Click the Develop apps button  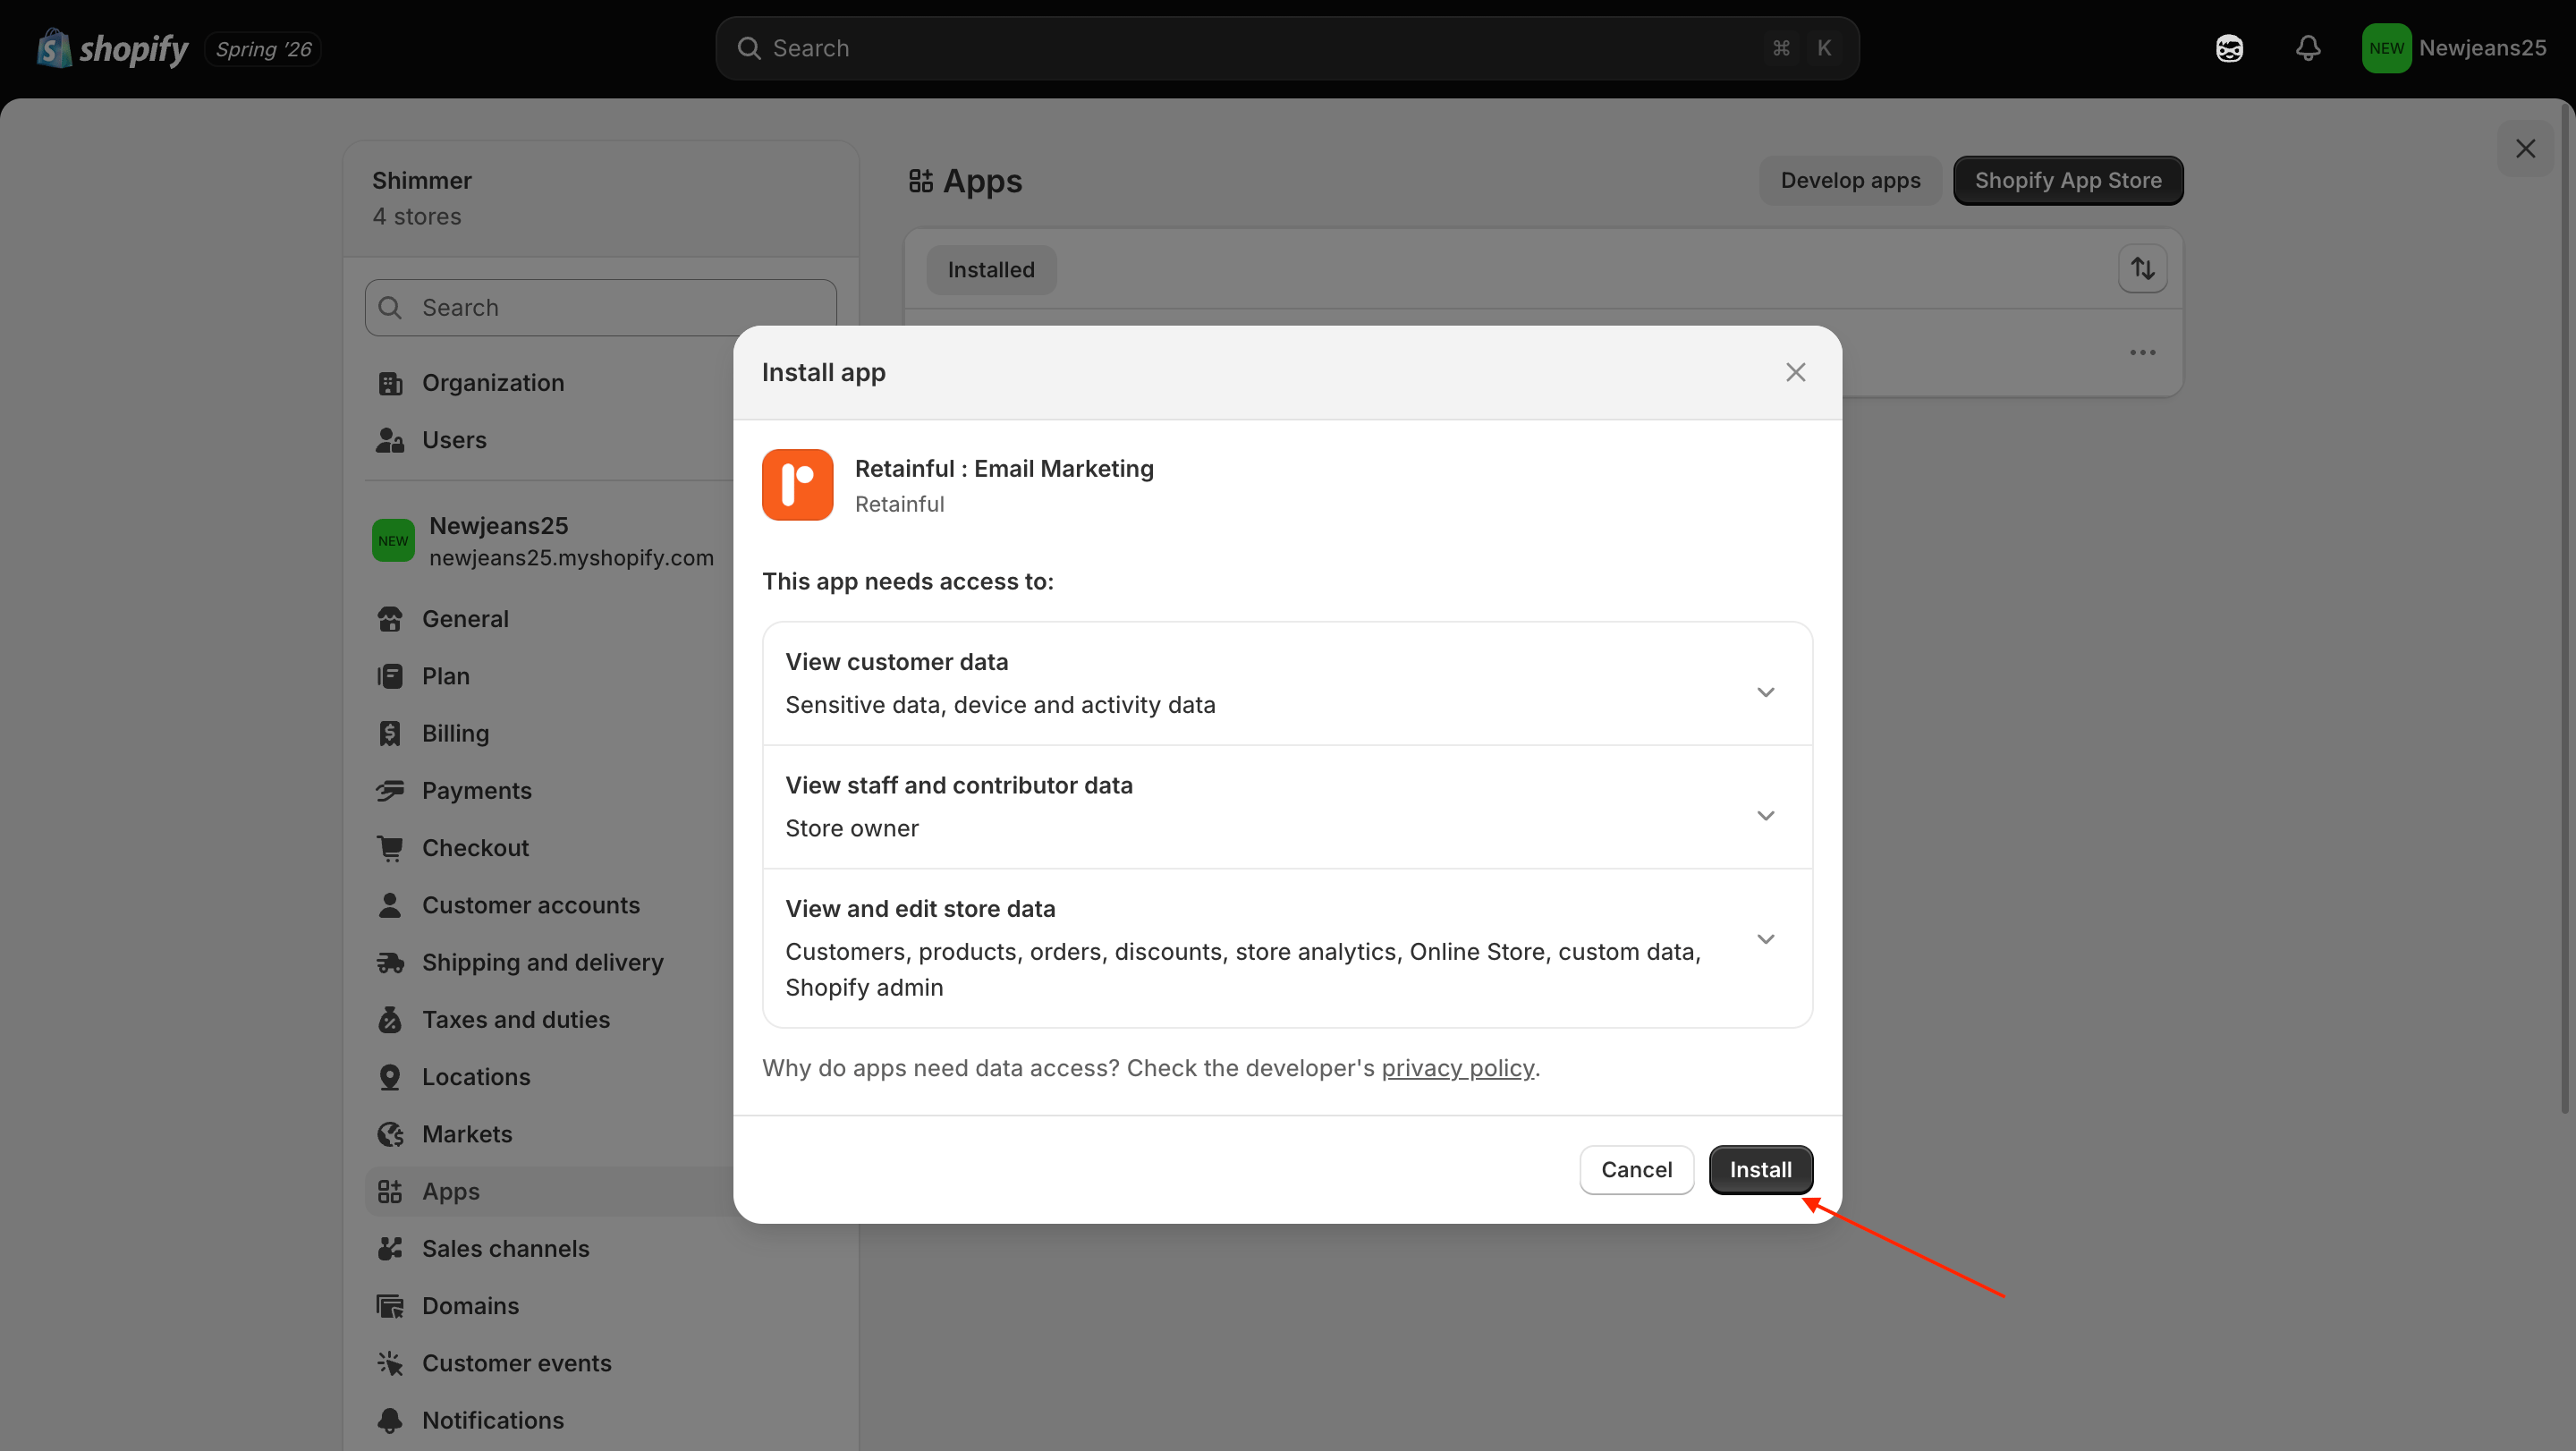point(1850,181)
